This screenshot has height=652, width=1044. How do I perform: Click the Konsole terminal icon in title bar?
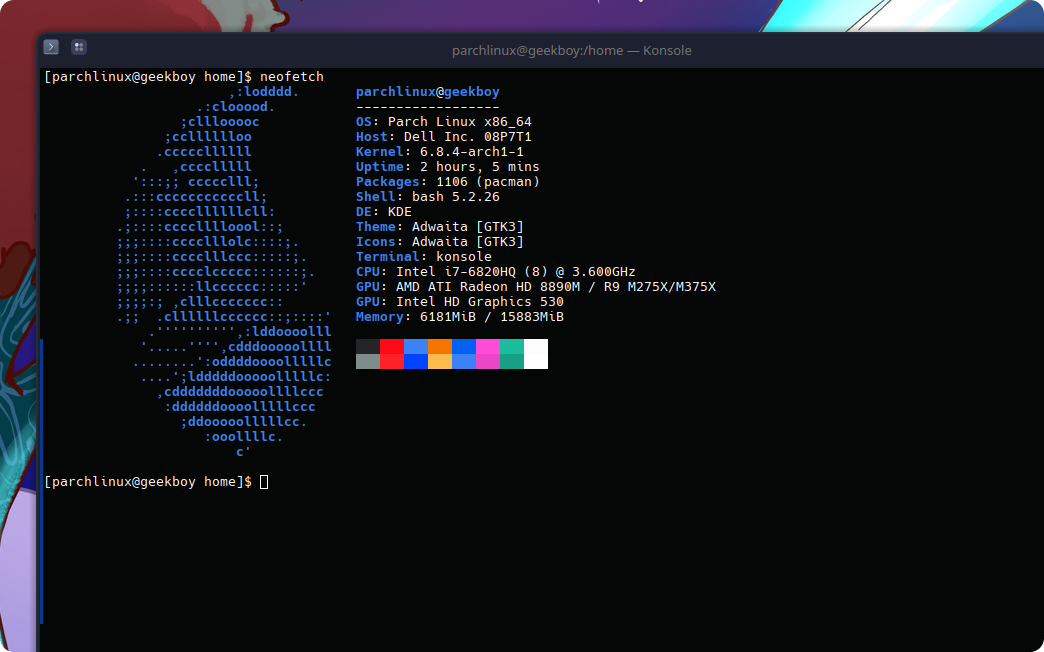[x=50, y=46]
